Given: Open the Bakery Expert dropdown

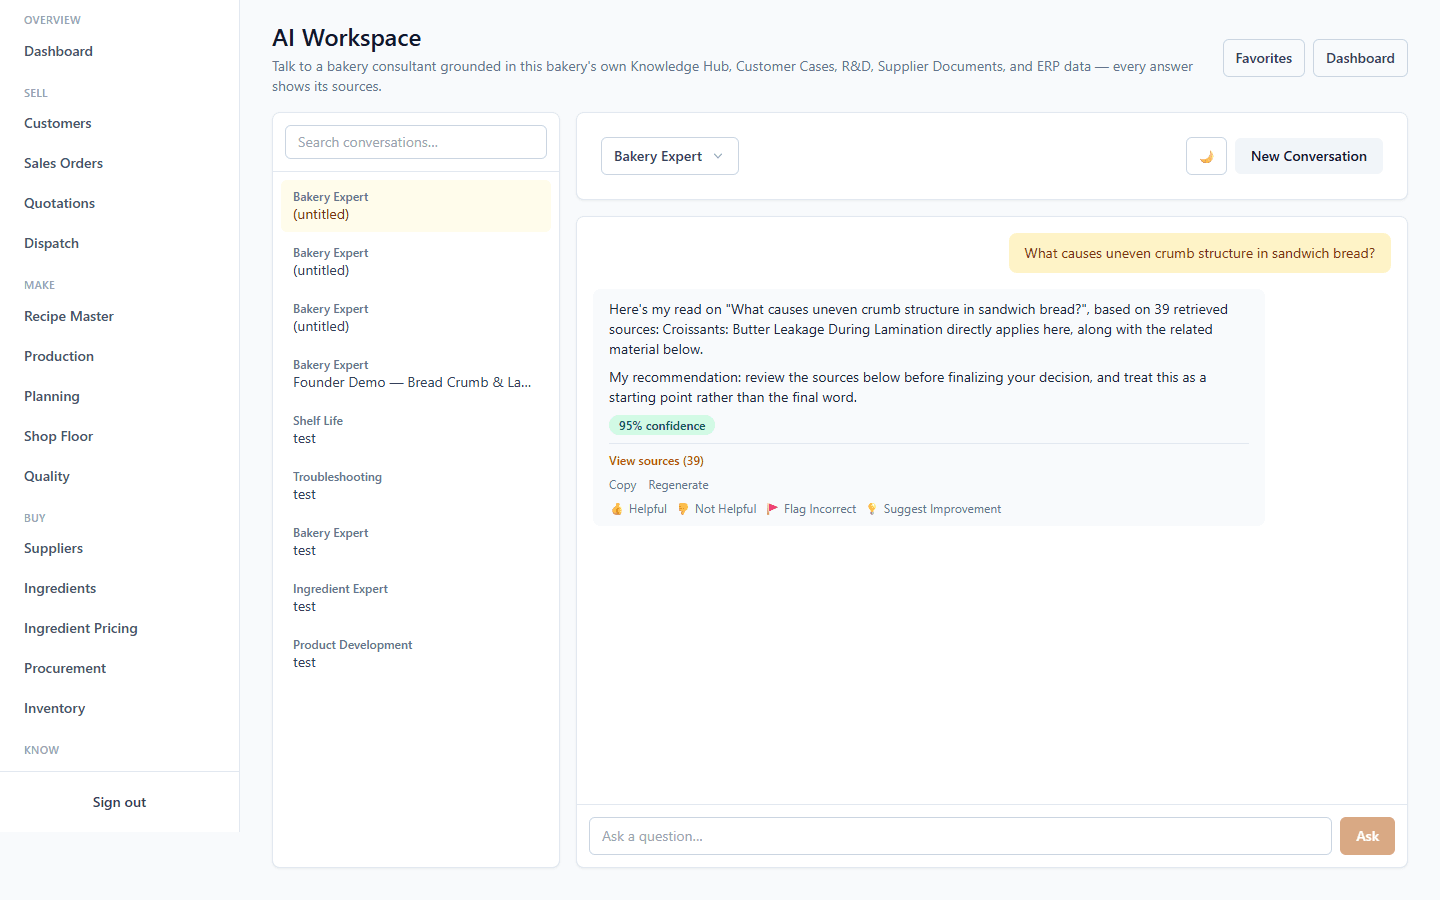Looking at the screenshot, I should click(669, 156).
